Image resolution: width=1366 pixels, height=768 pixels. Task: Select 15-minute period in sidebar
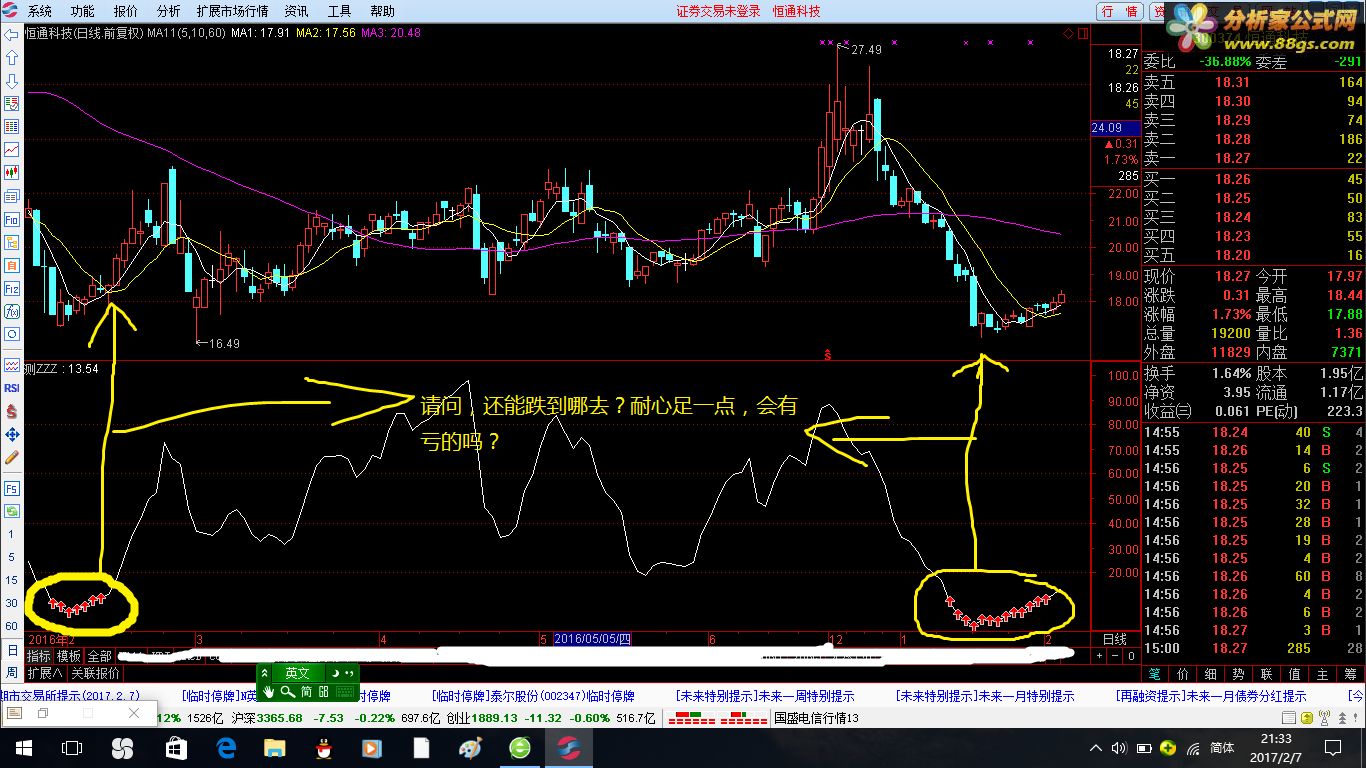(x=11, y=580)
